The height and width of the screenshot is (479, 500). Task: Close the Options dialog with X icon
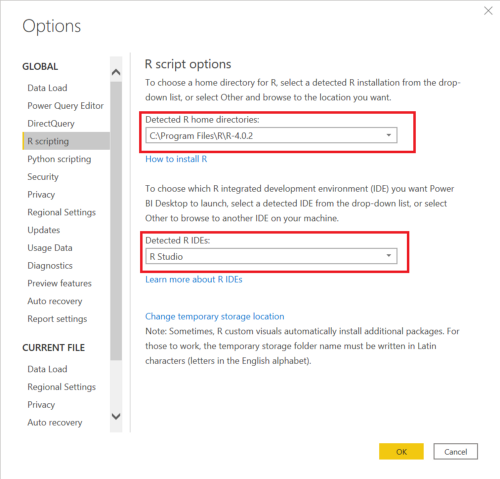488,11
